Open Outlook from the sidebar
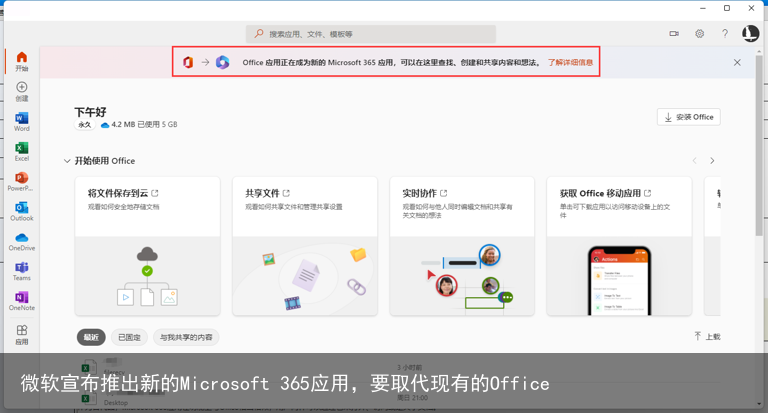Image resolution: width=768 pixels, height=413 pixels. pyautogui.click(x=22, y=211)
